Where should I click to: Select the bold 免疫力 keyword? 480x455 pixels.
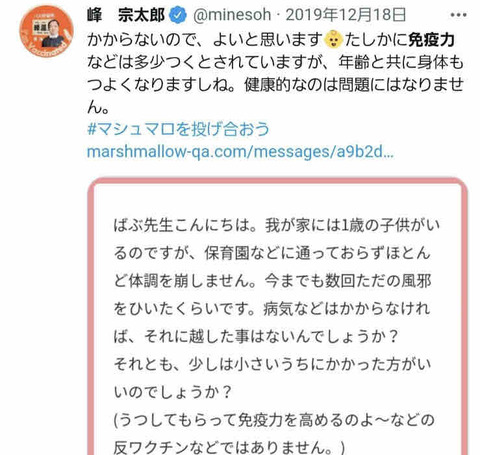432,40
